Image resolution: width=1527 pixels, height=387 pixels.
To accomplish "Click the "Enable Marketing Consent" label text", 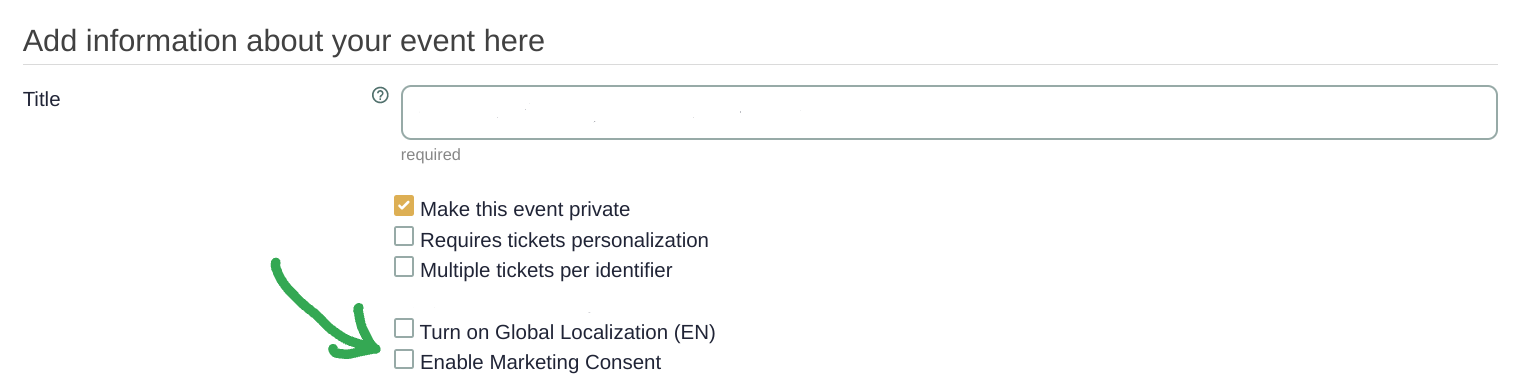I will 540,362.
